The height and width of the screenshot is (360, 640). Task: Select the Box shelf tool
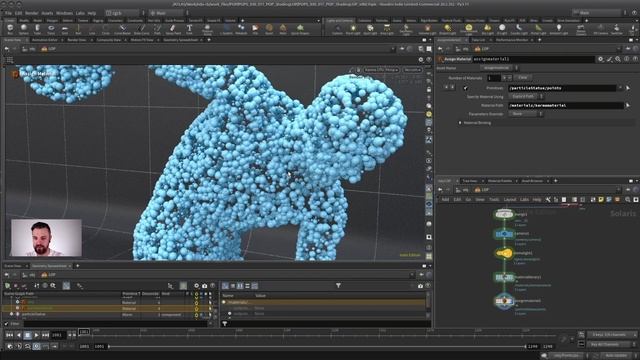coord(10,29)
